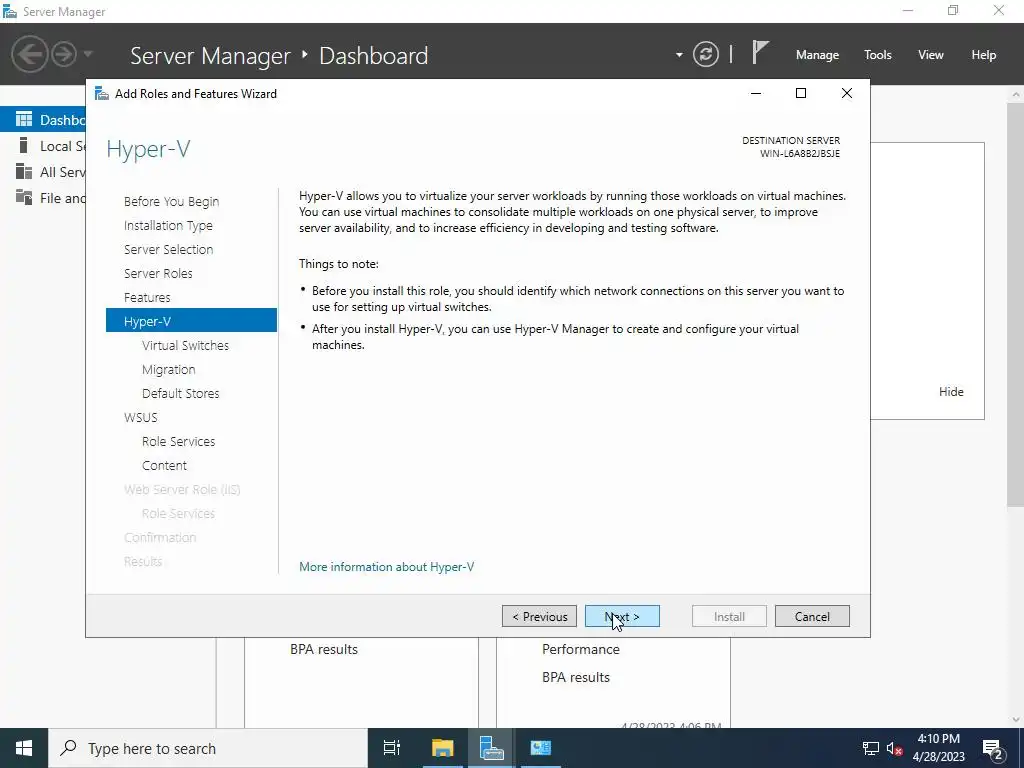Close the Add Roles wizard window
Image resolution: width=1024 pixels, height=768 pixels.
coord(846,93)
